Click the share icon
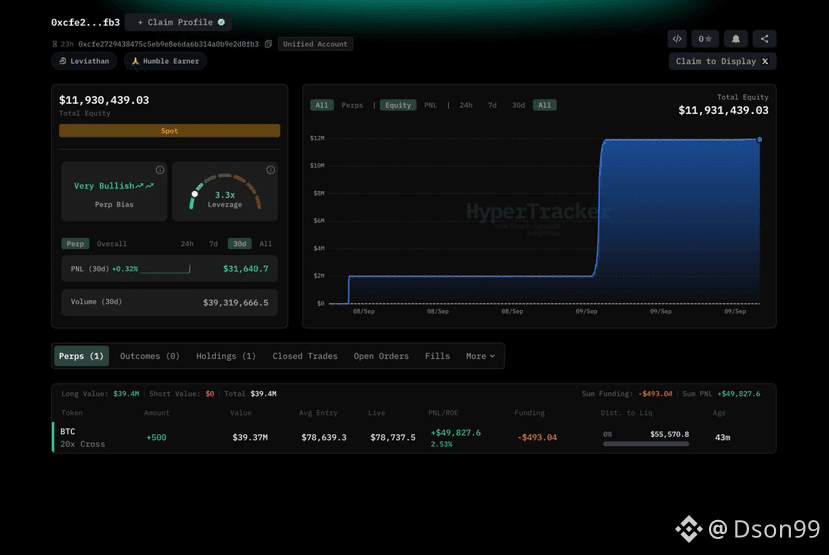 tap(764, 39)
